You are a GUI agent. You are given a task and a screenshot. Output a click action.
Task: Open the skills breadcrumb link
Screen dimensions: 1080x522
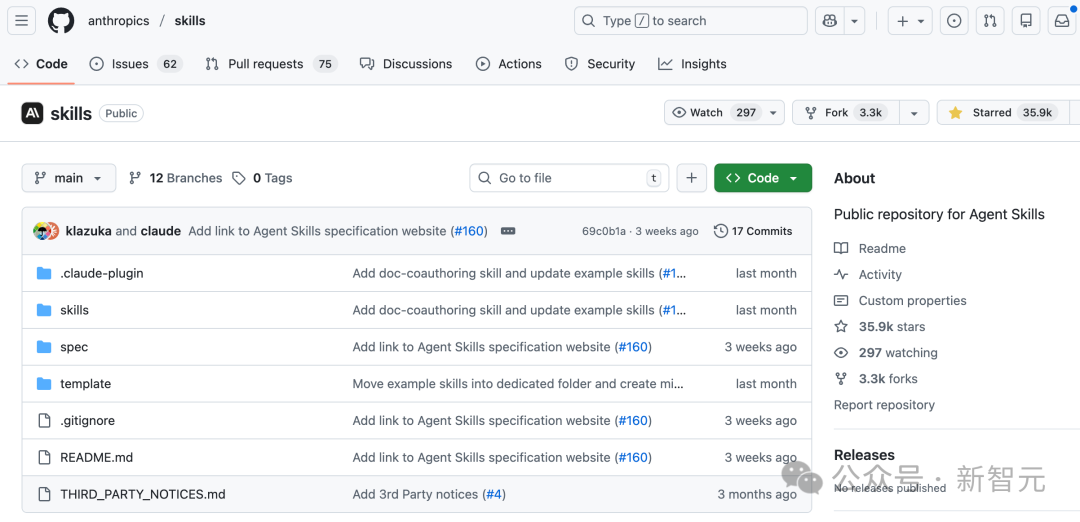click(190, 21)
